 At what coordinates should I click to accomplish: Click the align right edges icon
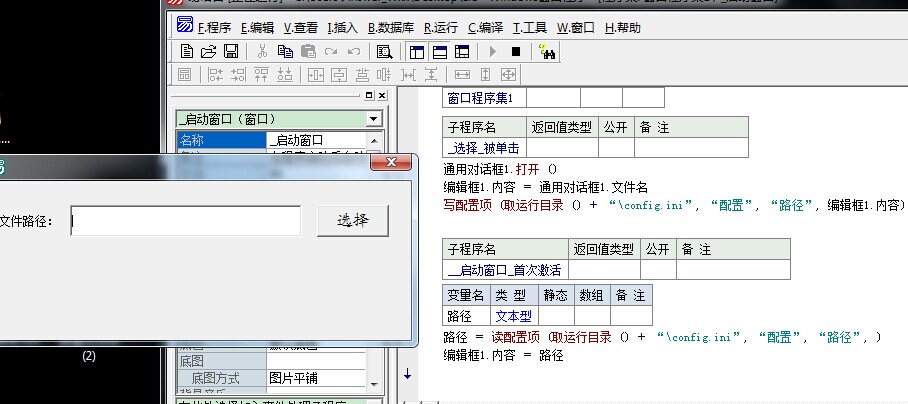click(238, 74)
